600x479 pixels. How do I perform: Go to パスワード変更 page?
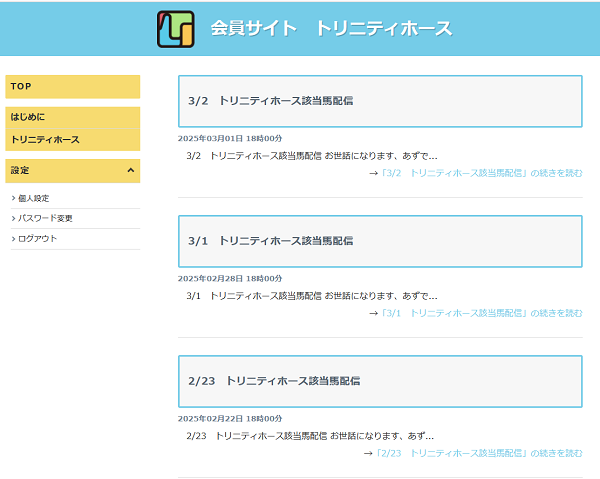(44, 218)
